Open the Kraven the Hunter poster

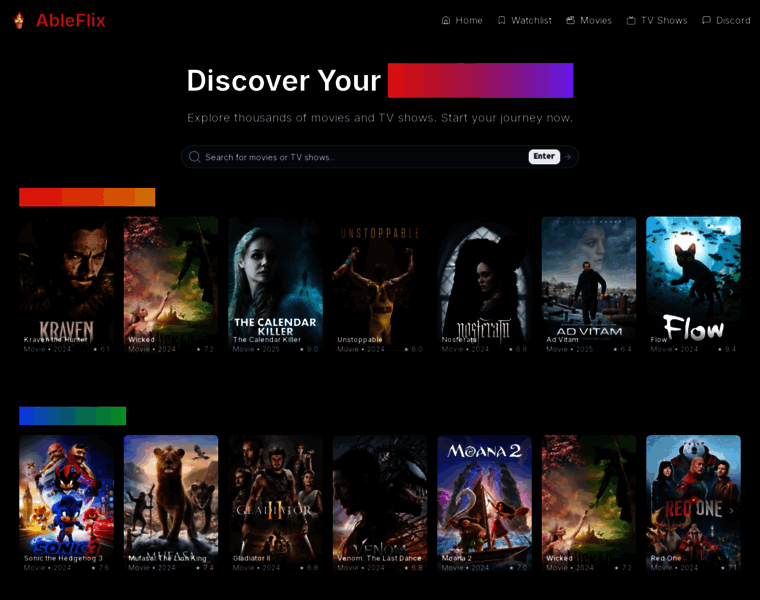coord(66,286)
